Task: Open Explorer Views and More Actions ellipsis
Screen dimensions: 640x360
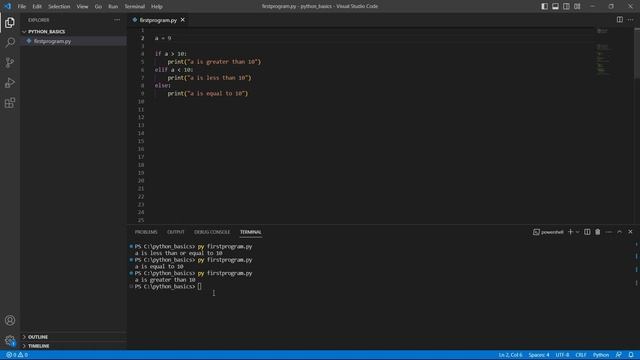Action: click(x=117, y=20)
